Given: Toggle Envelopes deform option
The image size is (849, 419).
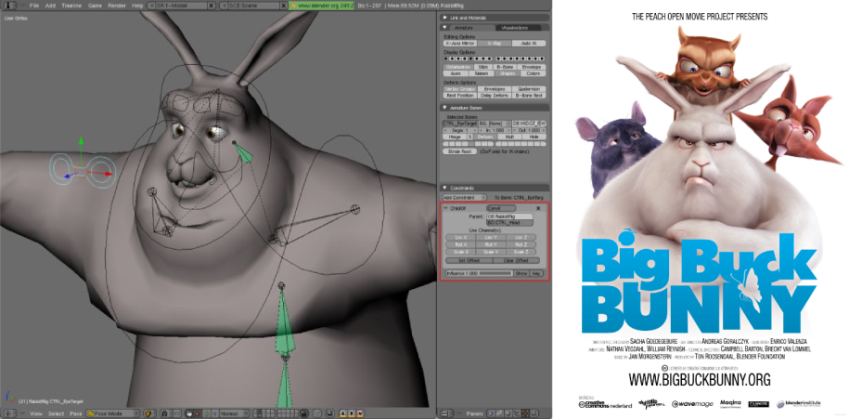Looking at the screenshot, I should click(x=494, y=89).
